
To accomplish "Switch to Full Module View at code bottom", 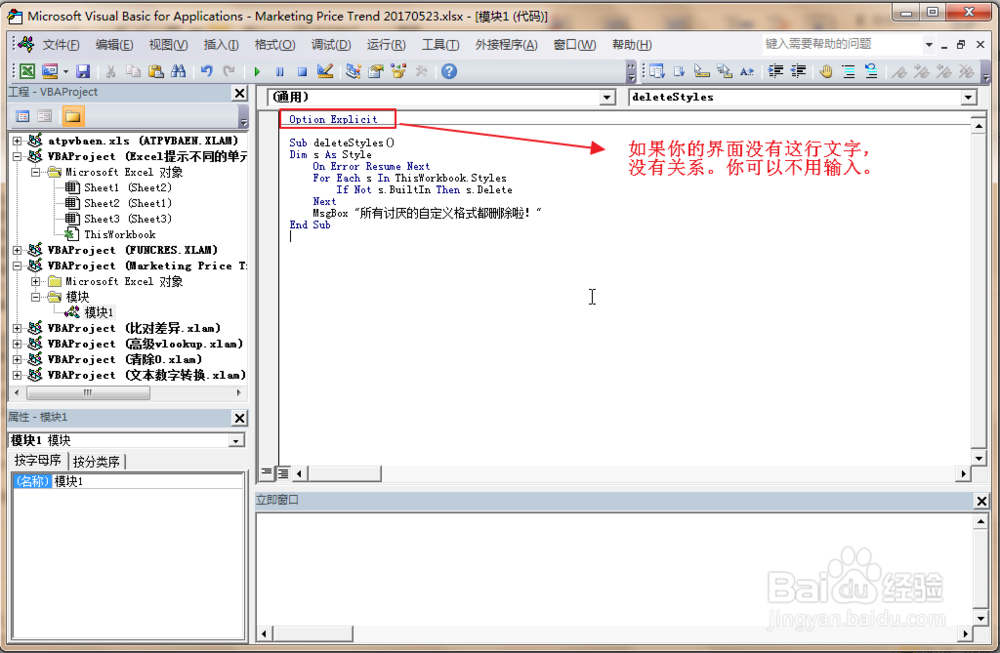I will (283, 473).
